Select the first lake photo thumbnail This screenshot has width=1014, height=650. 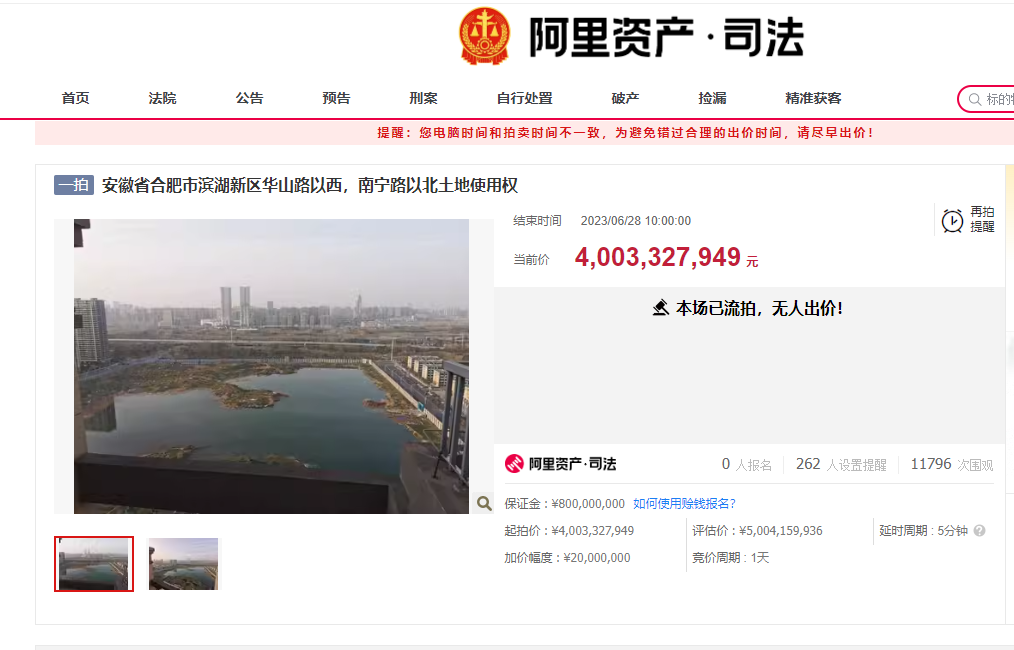click(x=94, y=564)
